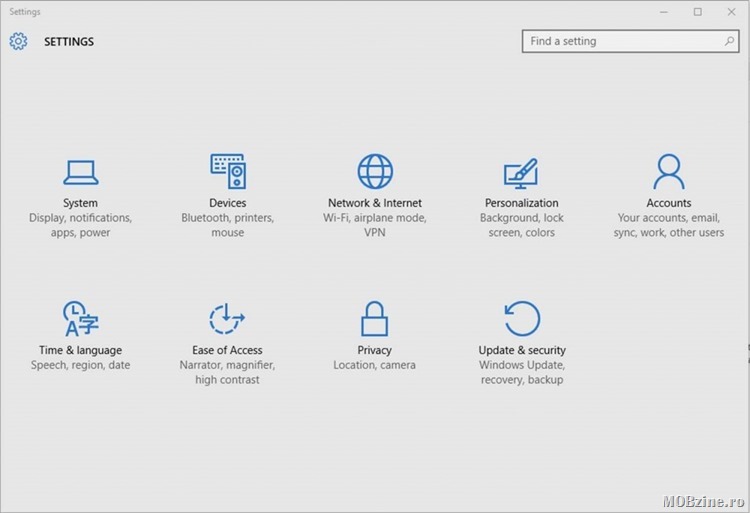750x513 pixels.
Task: Close the Settings window
Action: point(731,12)
